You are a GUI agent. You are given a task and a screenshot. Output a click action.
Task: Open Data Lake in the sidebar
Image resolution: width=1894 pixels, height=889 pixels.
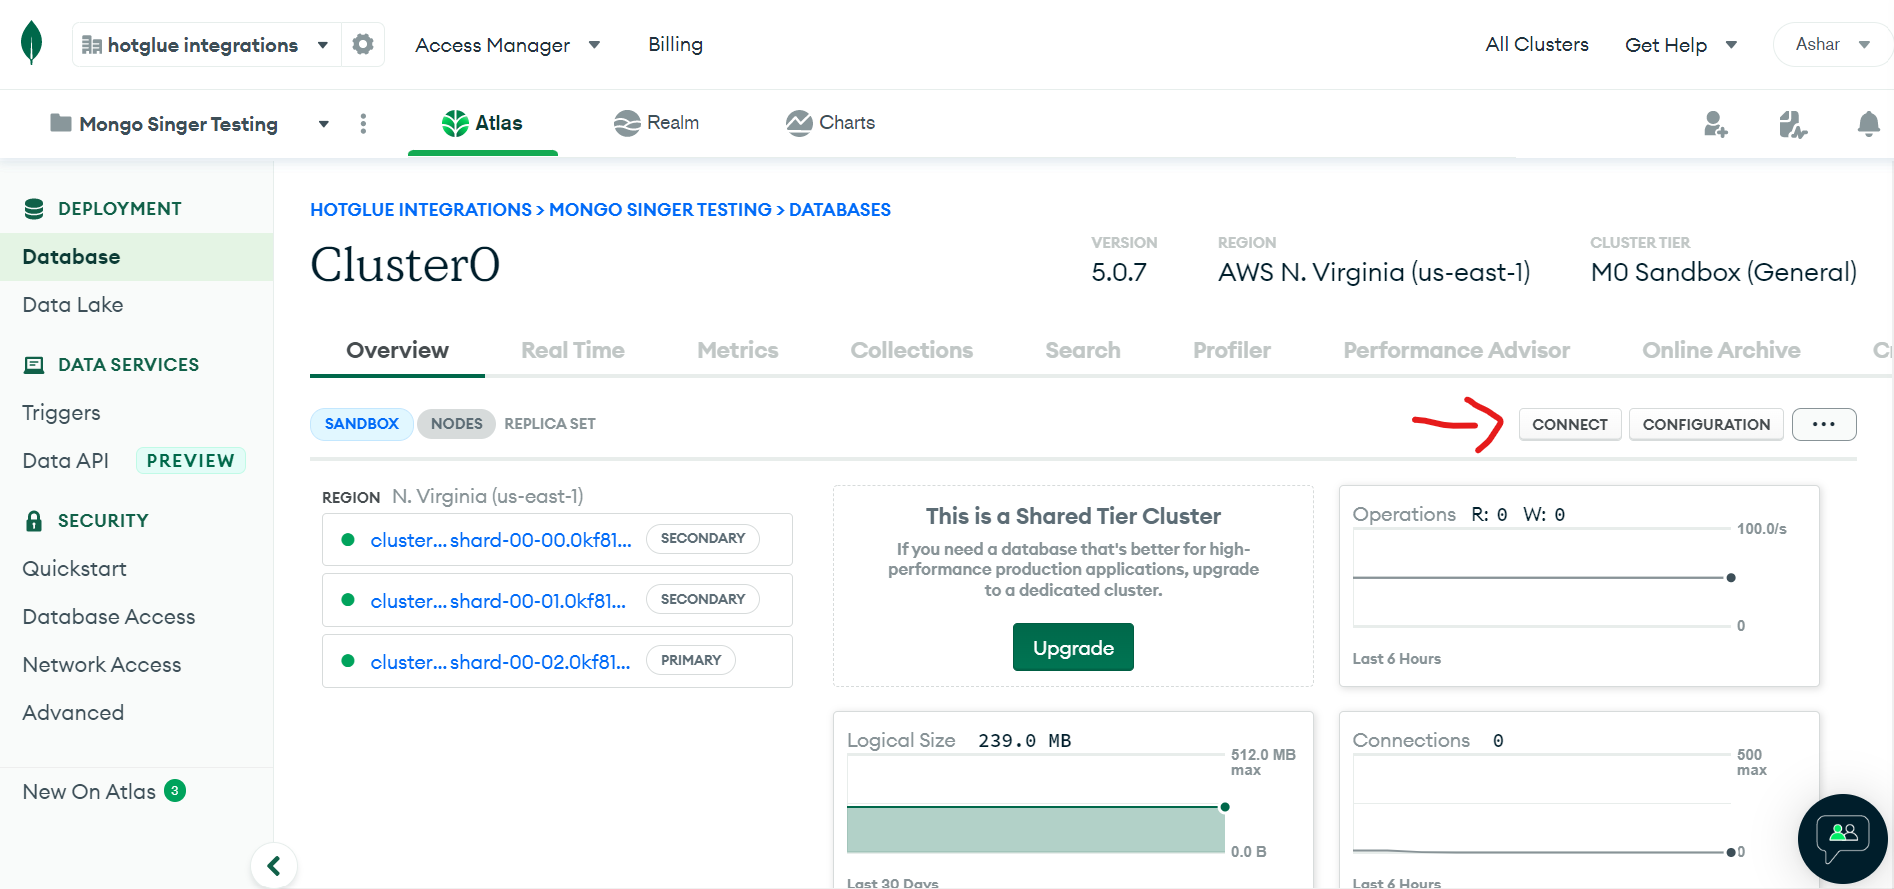pos(73,305)
